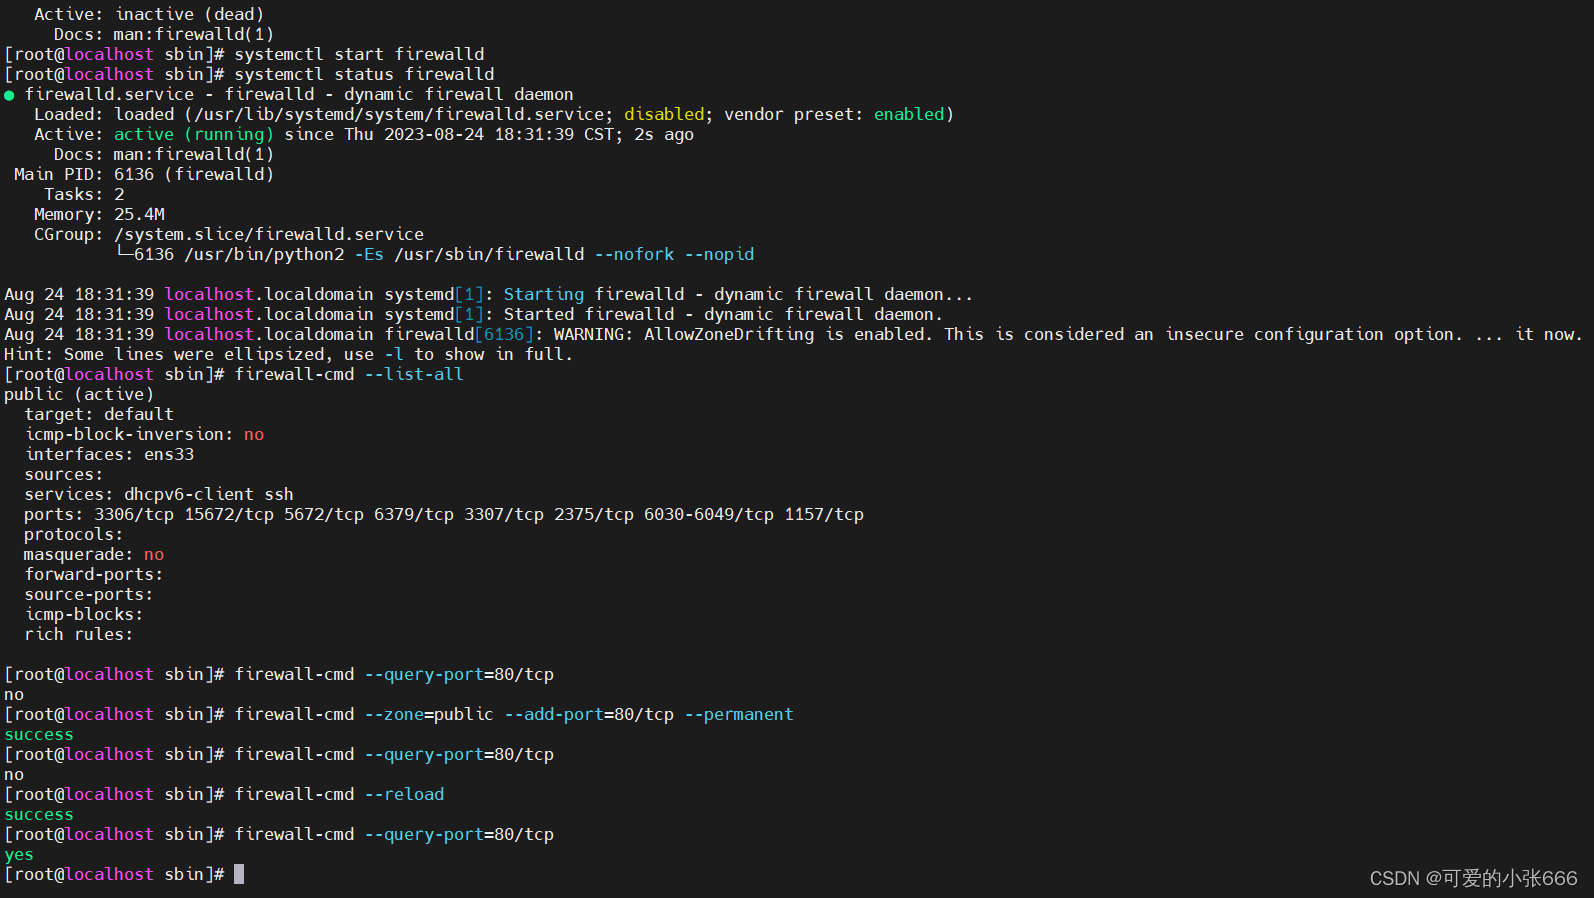Click port '3306/tcp' in ports list
Viewport: 1594px width, 898px height.
(x=134, y=514)
